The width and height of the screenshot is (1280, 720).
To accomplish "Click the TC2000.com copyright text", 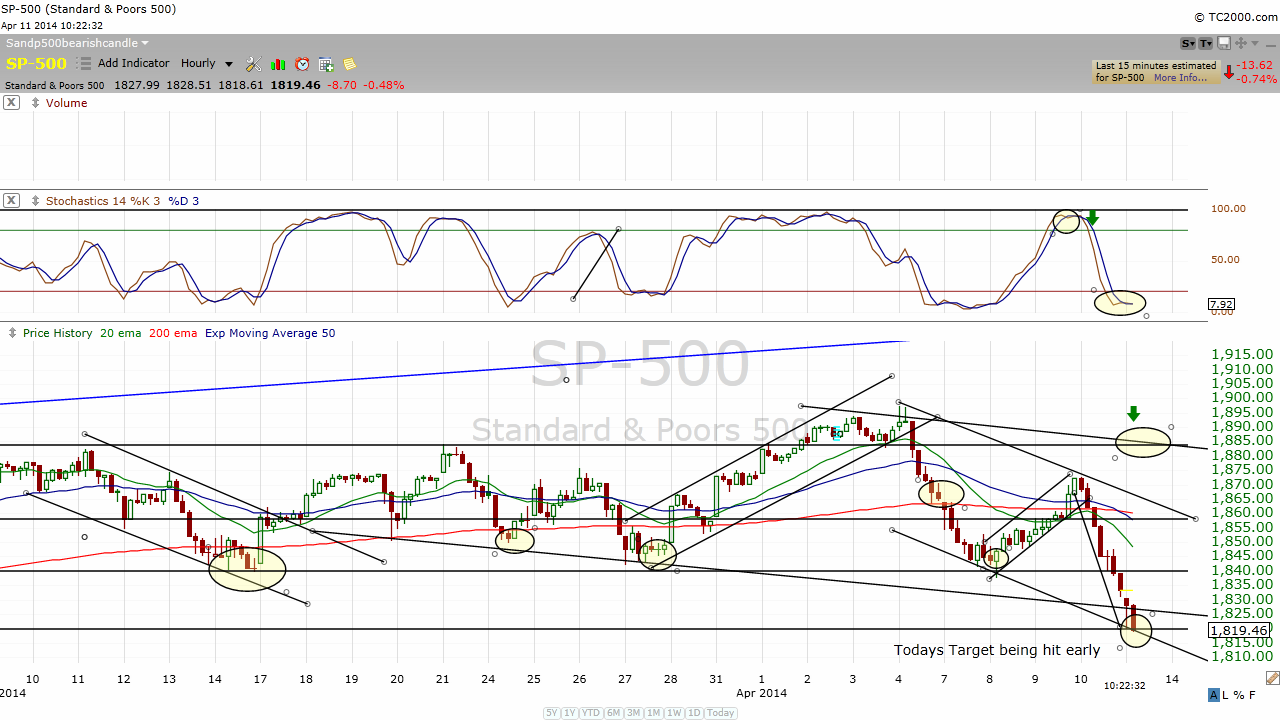I will coord(1234,17).
